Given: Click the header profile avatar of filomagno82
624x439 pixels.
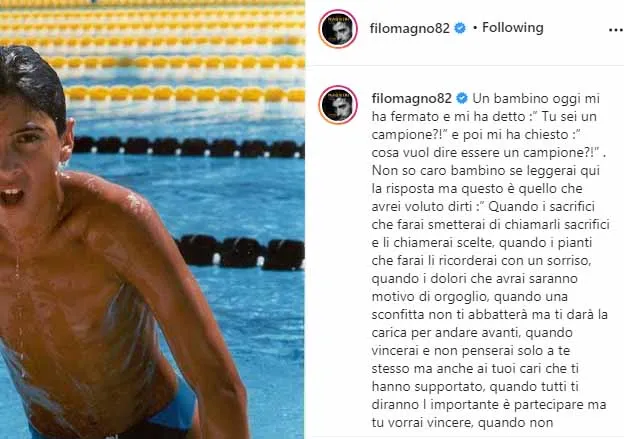Looking at the screenshot, I should pos(338,29).
